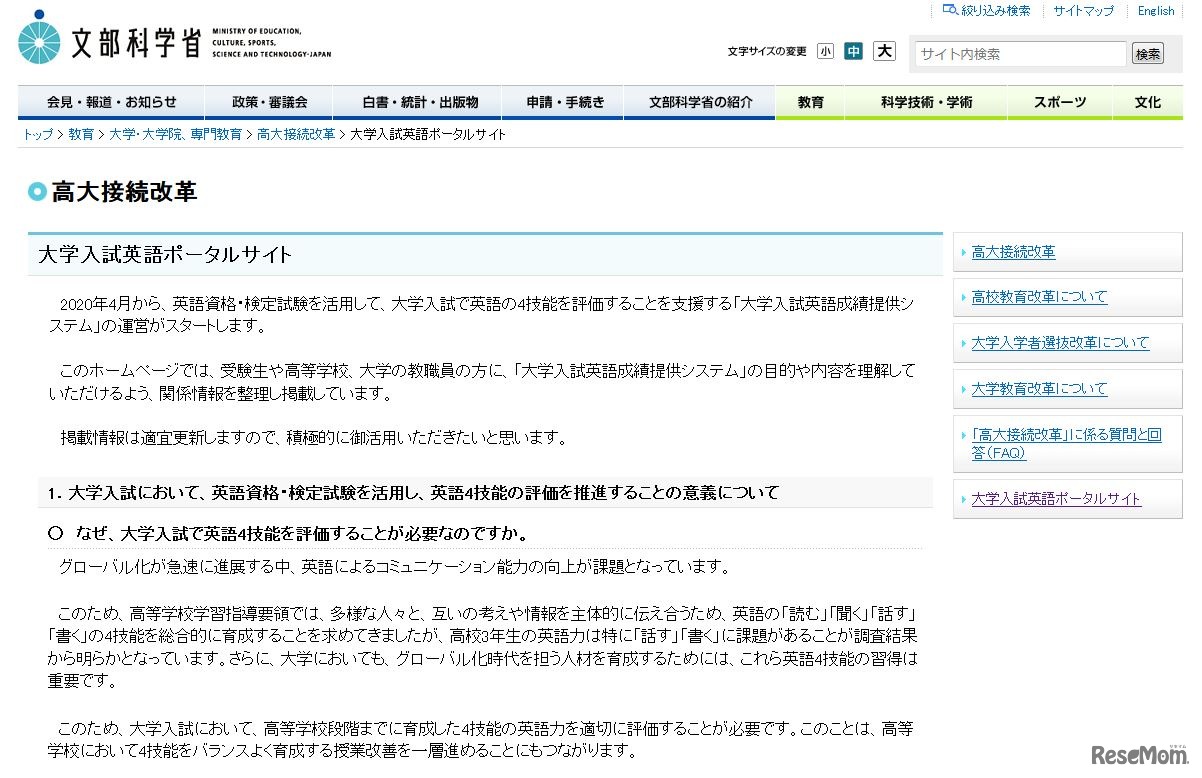Viewport: 1202px width, 778px height.
Task: Open the スポーツ navigation tab
Action: [1059, 101]
